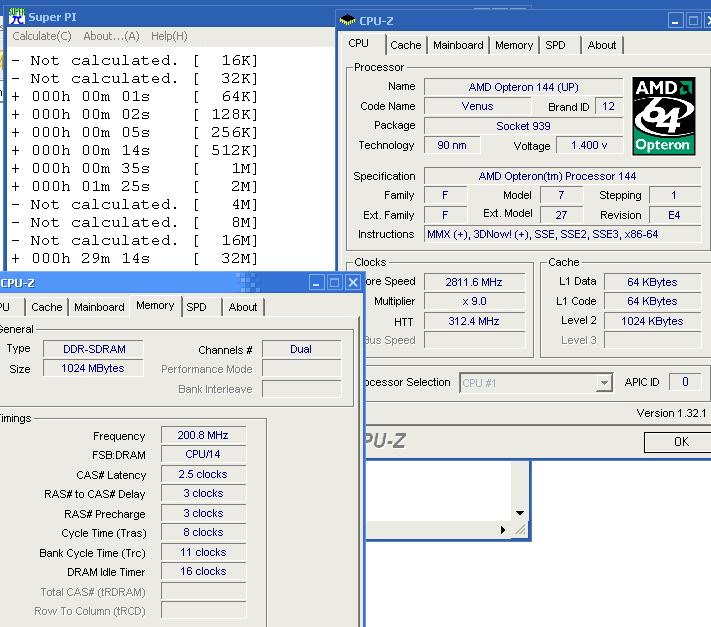The height and width of the screenshot is (627, 711).
Task: Open SPD tab in CPU-Z memory window
Action: [x=196, y=307]
